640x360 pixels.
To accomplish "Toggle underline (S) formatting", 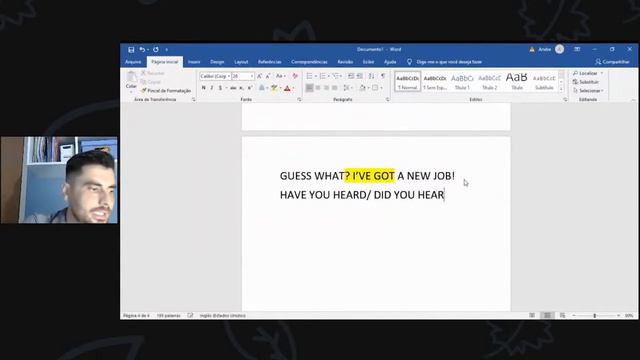I will [220, 88].
